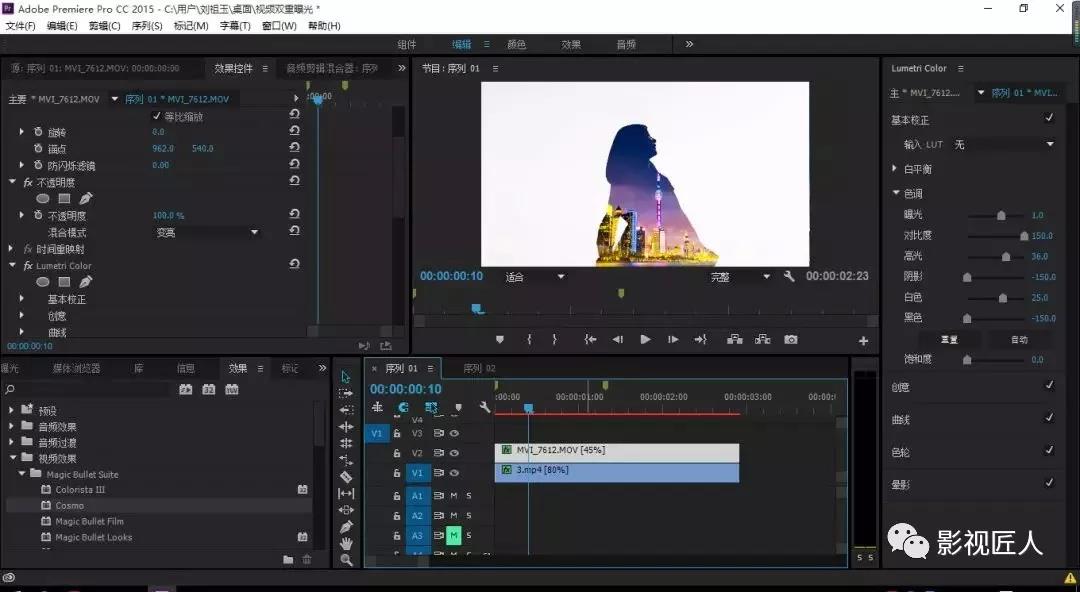
Task: Click the 自动 button in Lumetri Color
Action: pos(1018,340)
